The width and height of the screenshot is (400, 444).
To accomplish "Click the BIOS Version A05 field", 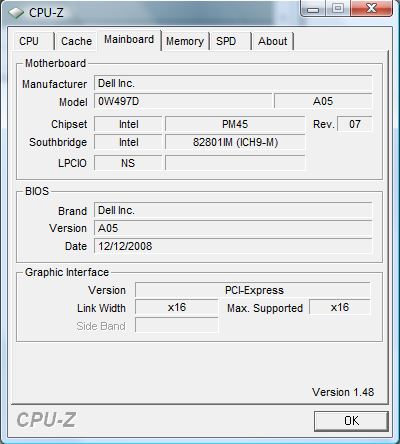I will [x=233, y=228].
